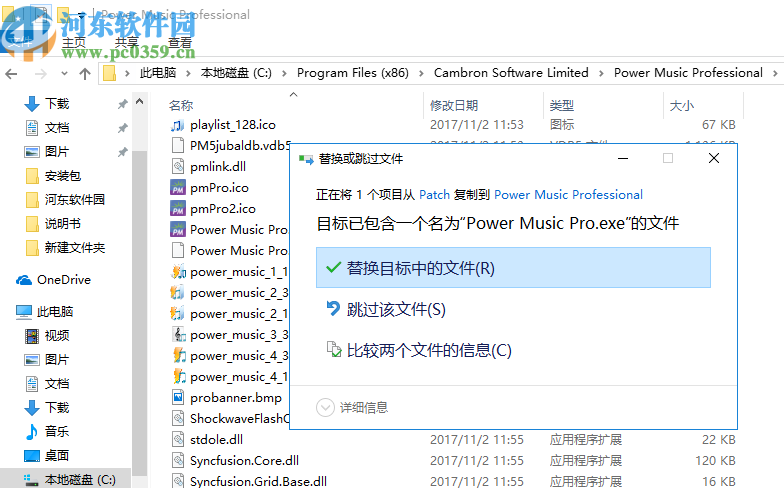Open Power Music Professional destination link
The width and height of the screenshot is (784, 488).
(x=568, y=194)
